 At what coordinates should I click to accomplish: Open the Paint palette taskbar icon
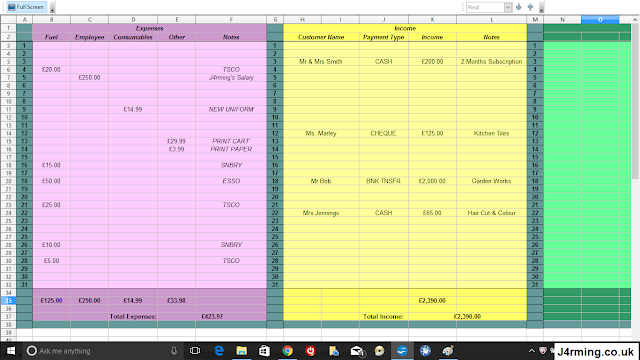pos(448,351)
